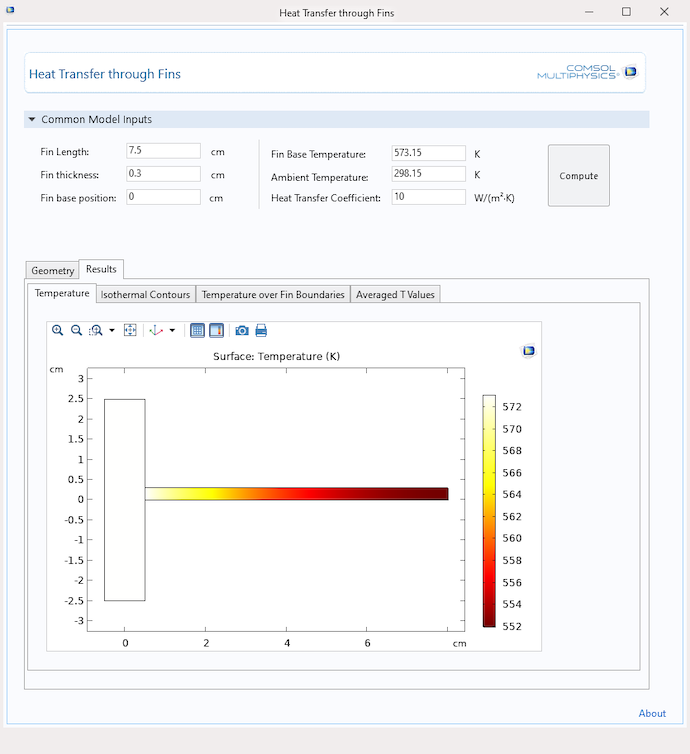The height and width of the screenshot is (754, 690).
Task: Minimize the application window
Action: [589, 12]
